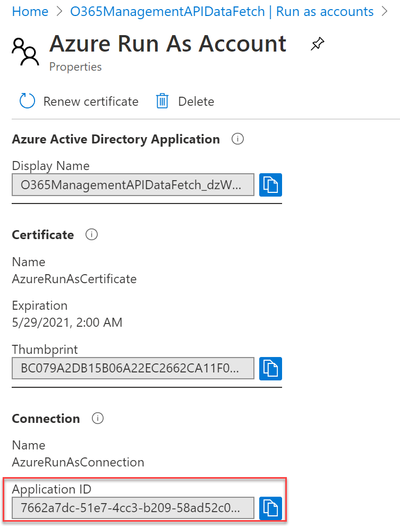Click the AzureRunAsConnection name text
The image size is (400, 526).
[78, 462]
